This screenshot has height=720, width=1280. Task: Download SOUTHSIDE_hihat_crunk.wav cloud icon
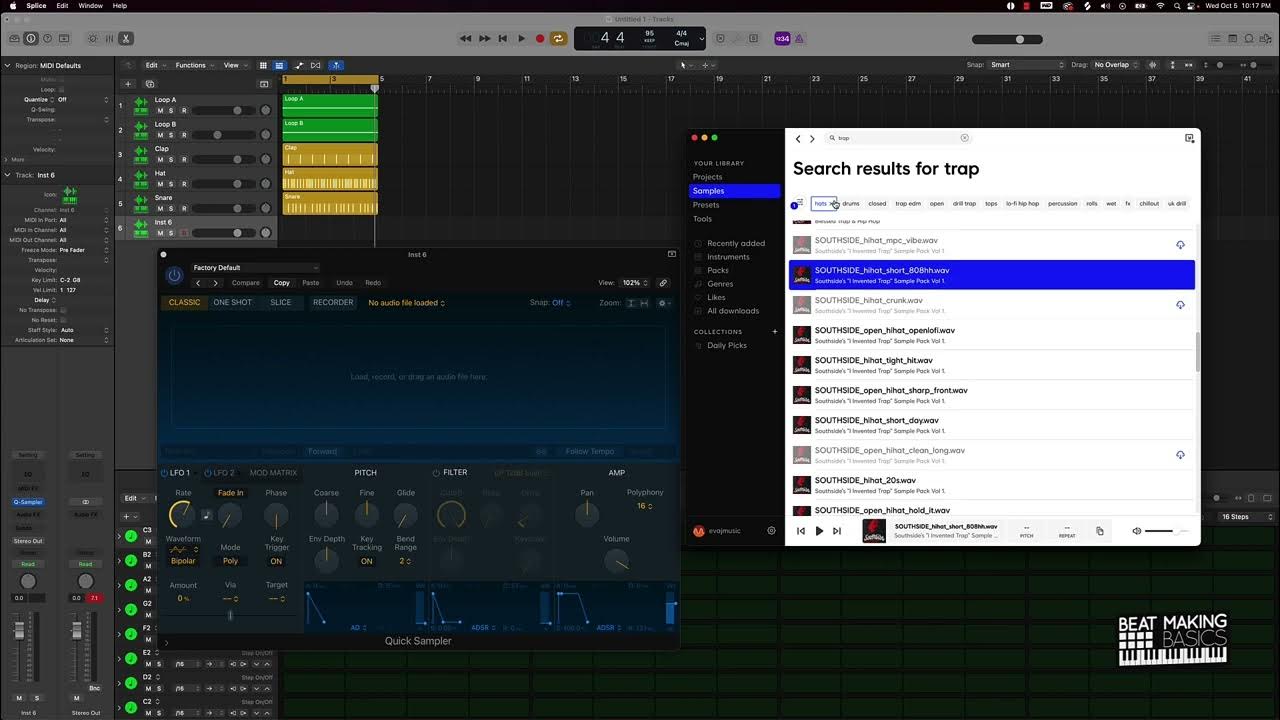click(1180, 305)
